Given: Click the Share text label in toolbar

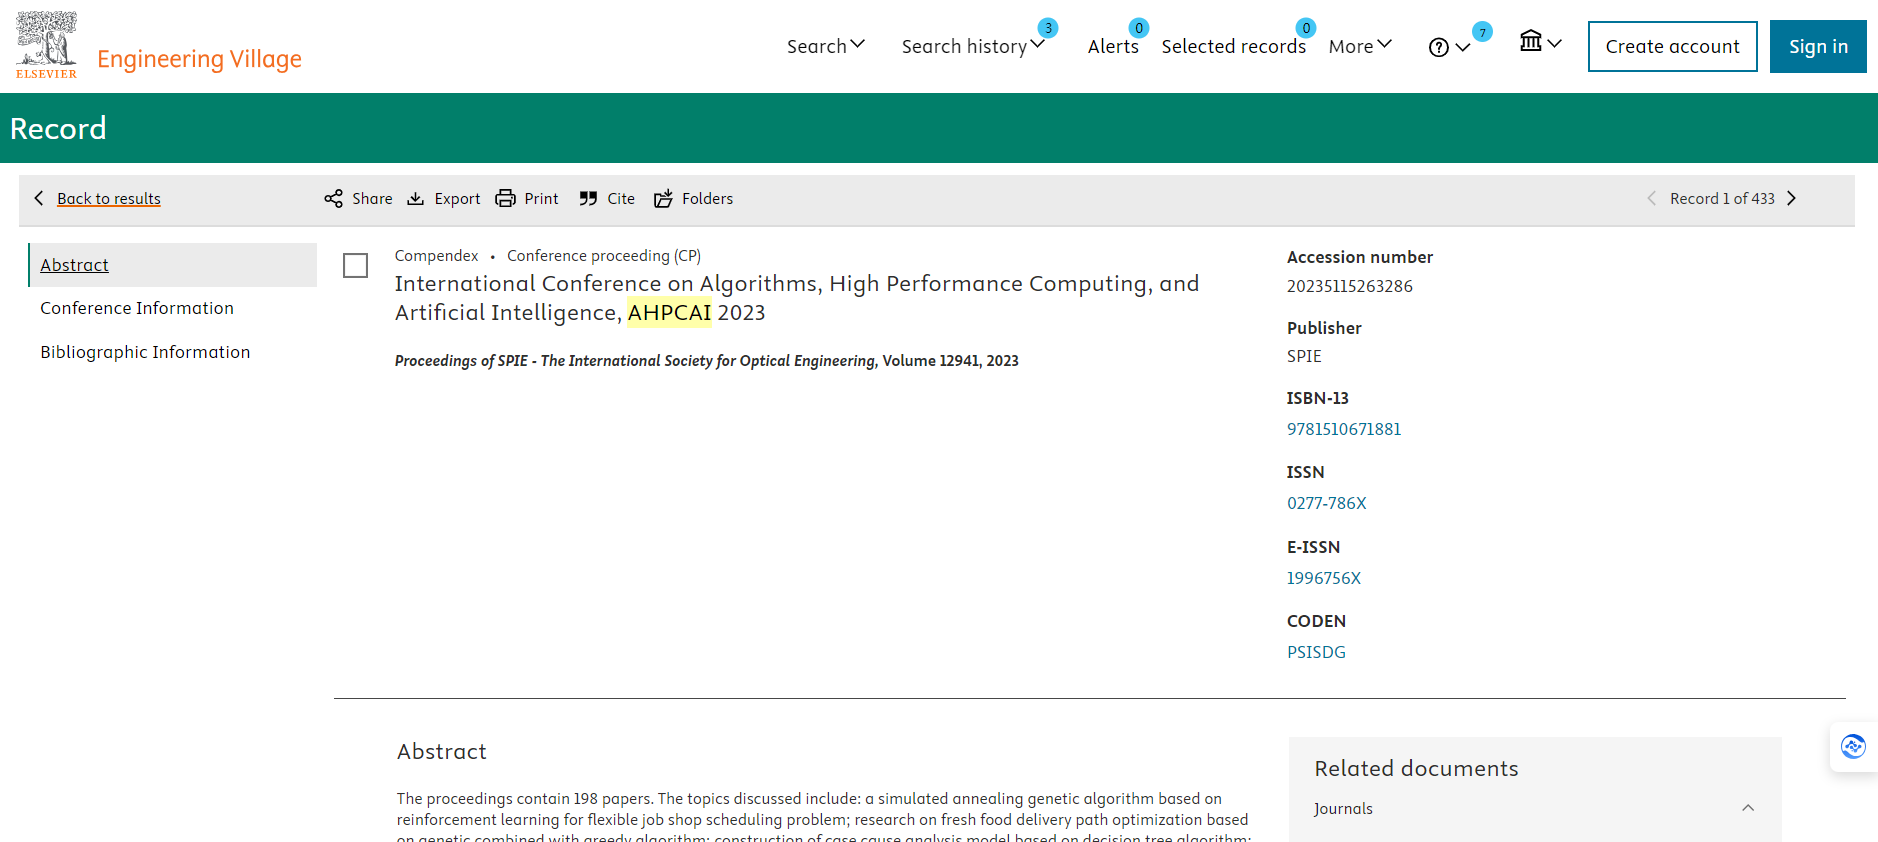Looking at the screenshot, I should tap(372, 198).
